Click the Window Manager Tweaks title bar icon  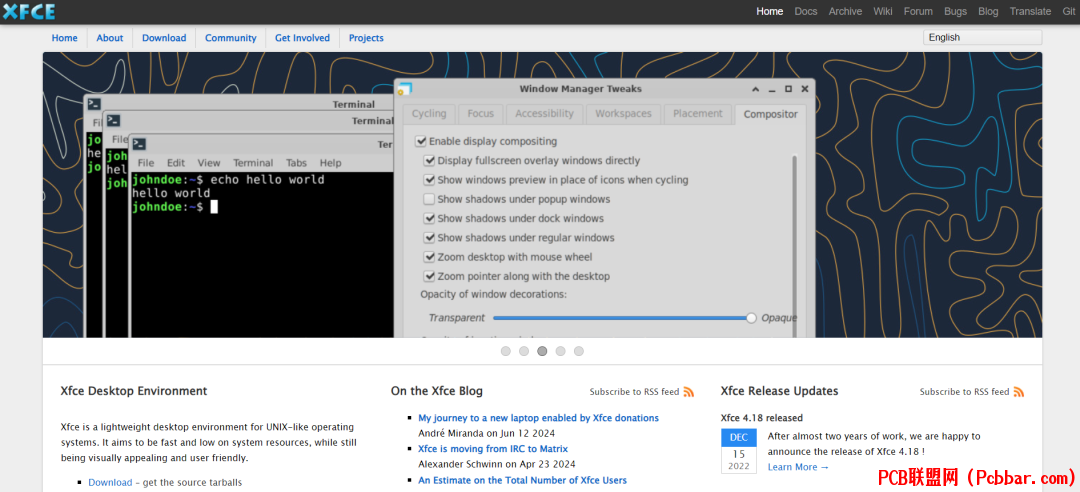click(405, 88)
